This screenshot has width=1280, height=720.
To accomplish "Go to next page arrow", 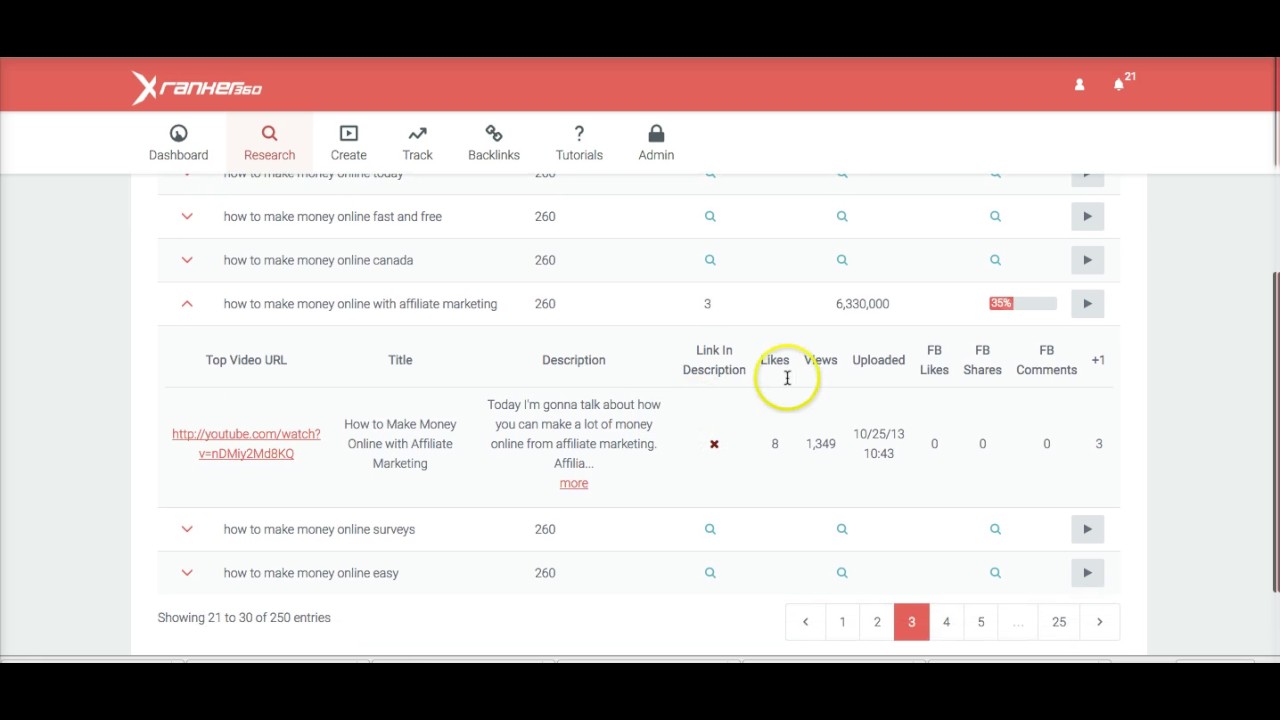I will click(x=1099, y=622).
